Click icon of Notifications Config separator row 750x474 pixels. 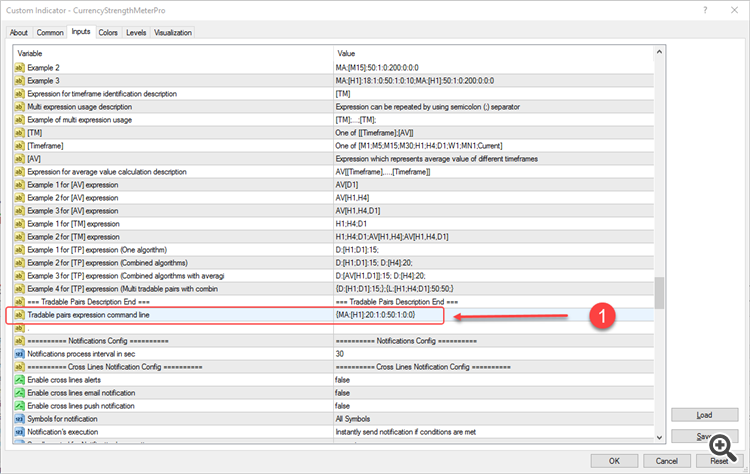tap(19, 341)
